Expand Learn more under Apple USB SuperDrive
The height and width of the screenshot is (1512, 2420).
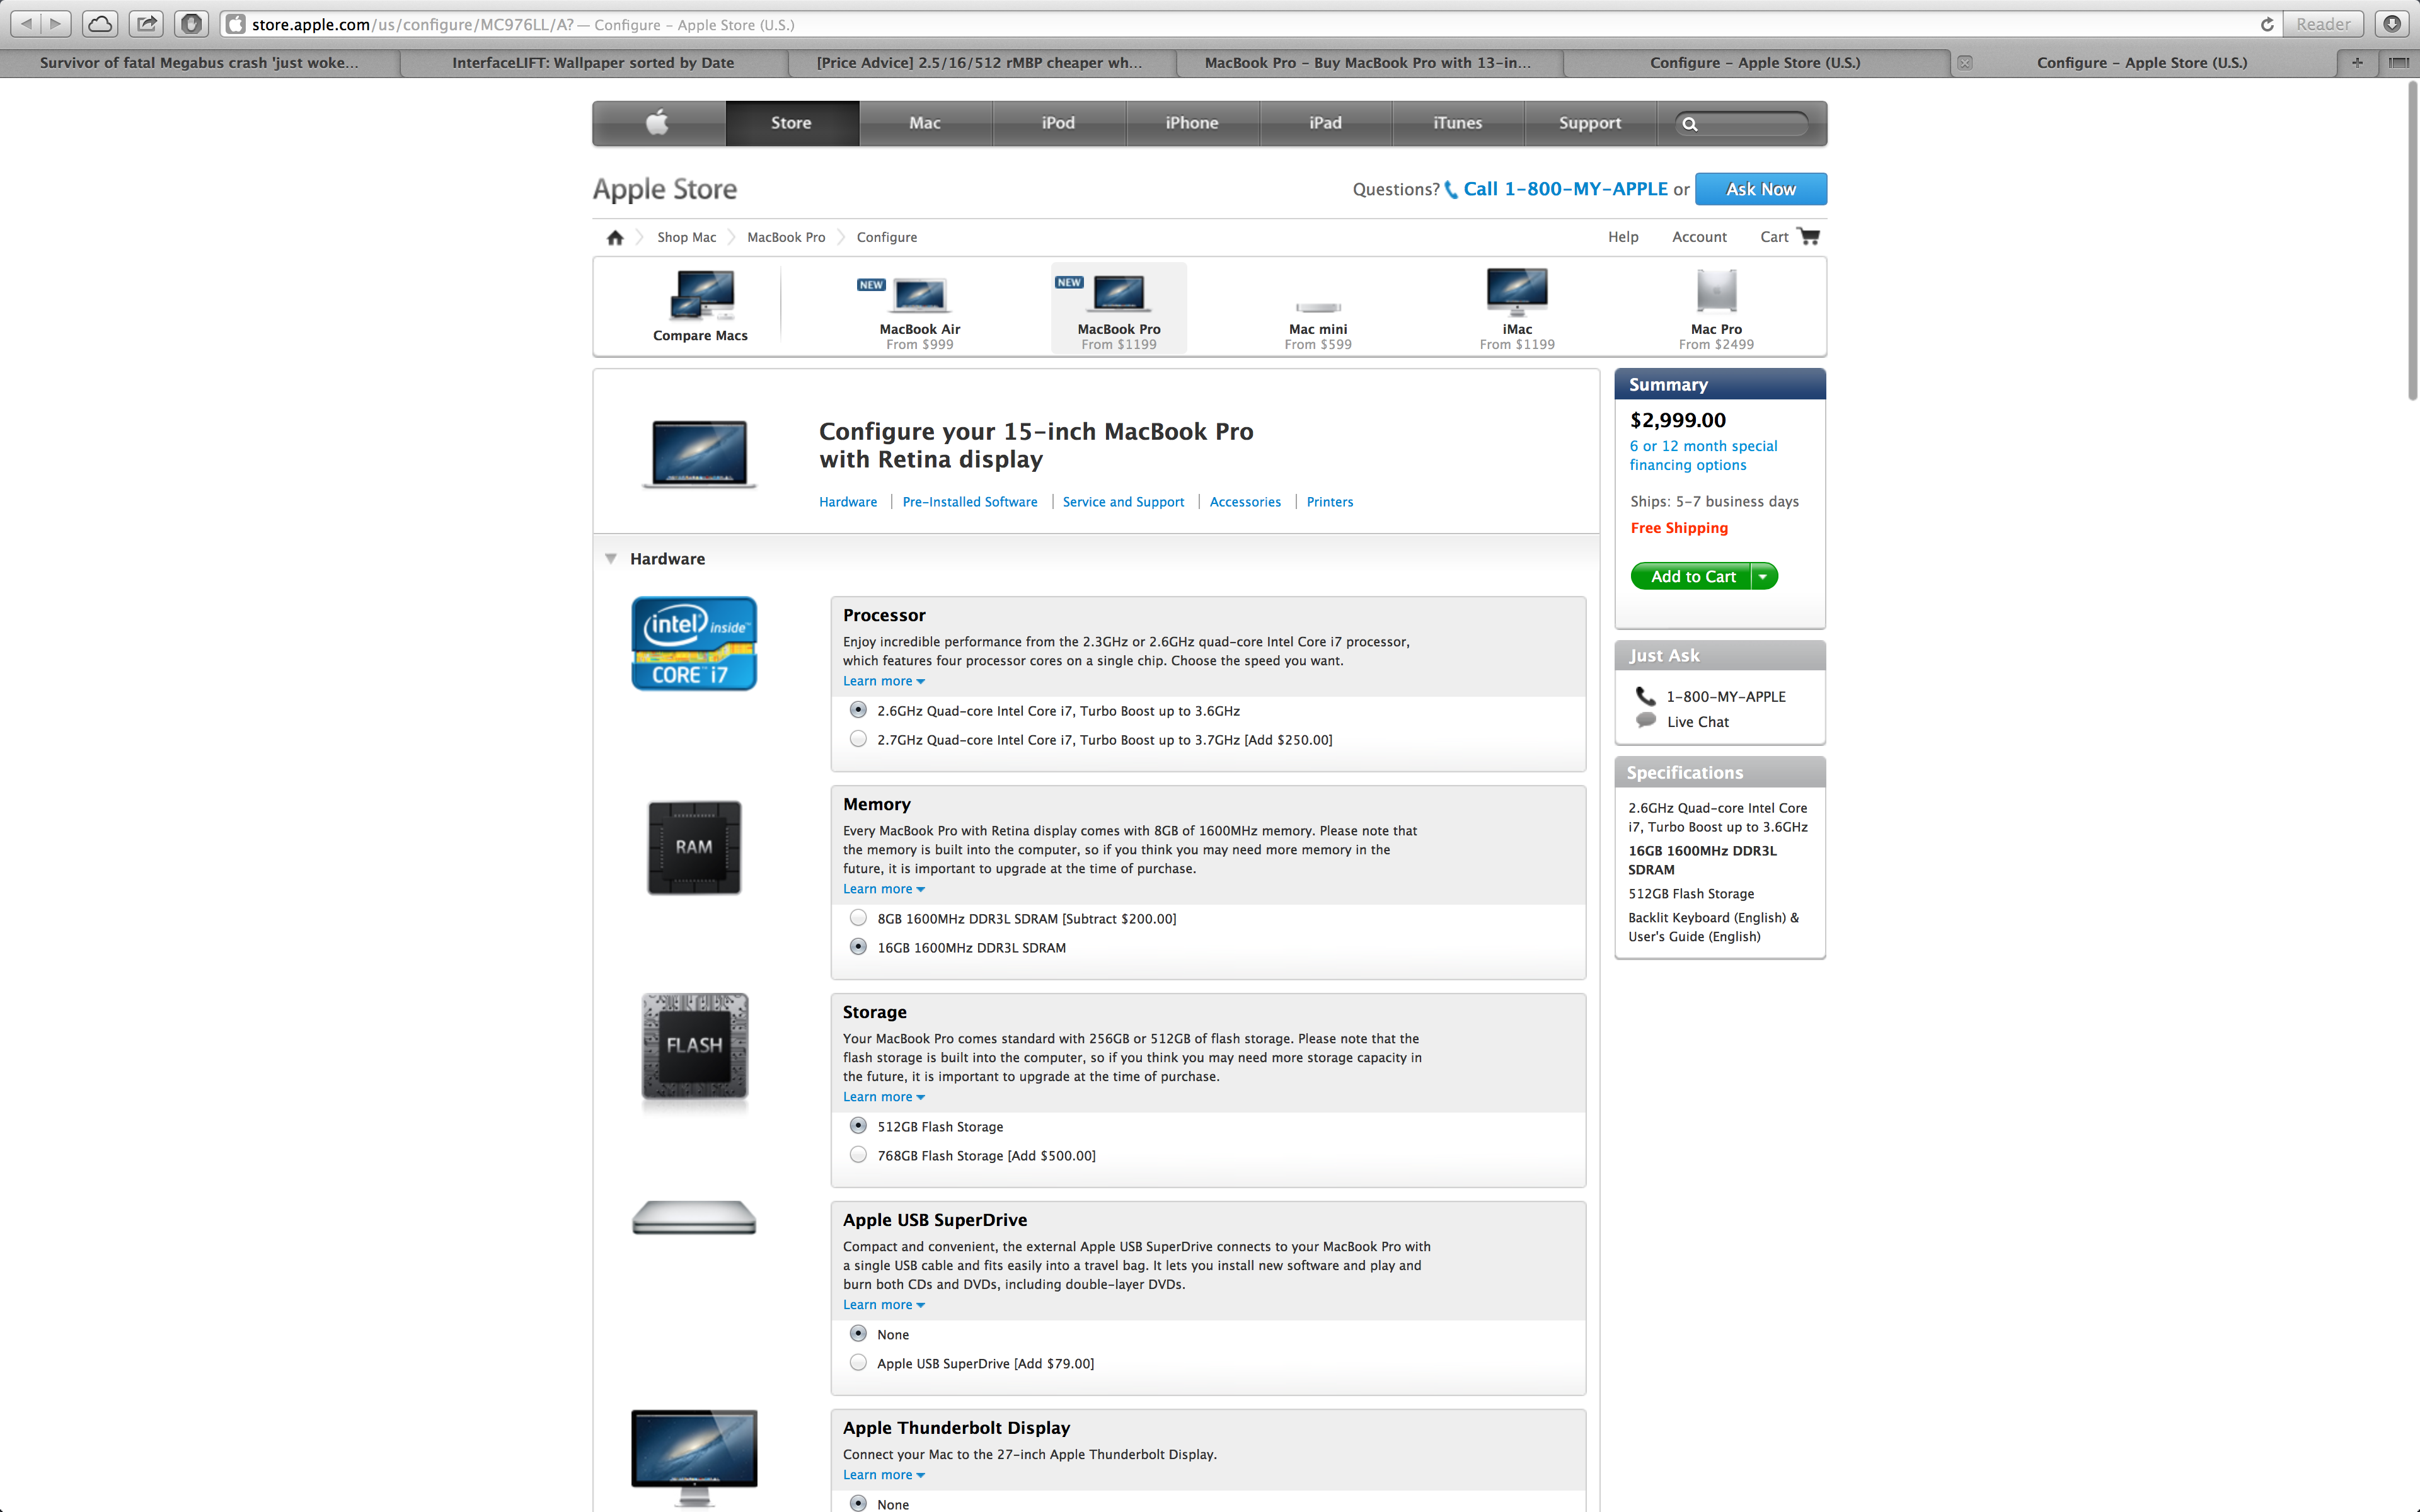coord(884,1305)
